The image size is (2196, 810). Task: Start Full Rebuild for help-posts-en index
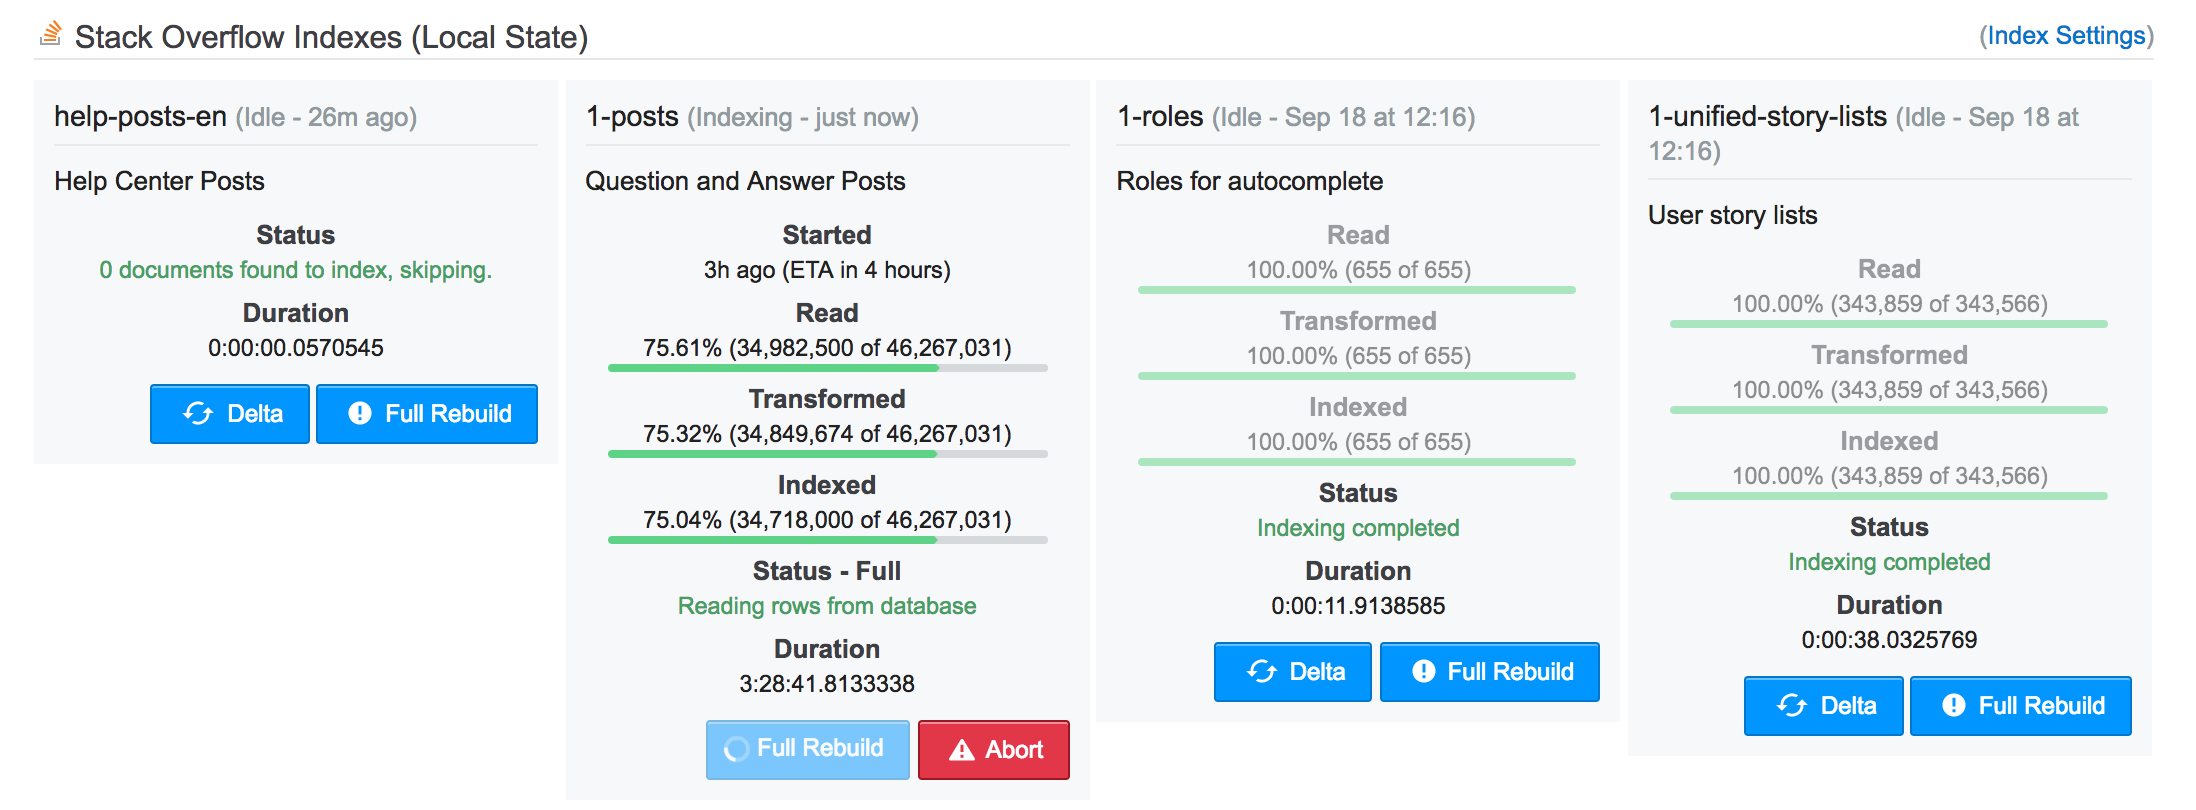point(427,414)
